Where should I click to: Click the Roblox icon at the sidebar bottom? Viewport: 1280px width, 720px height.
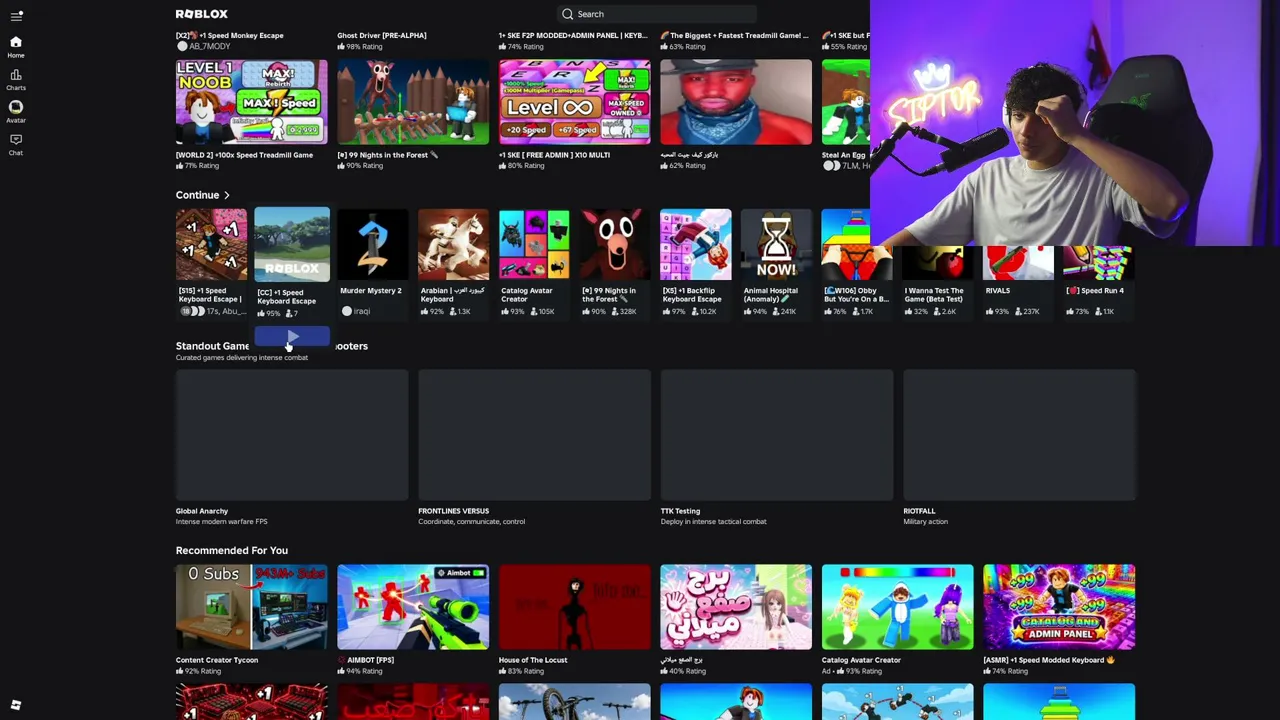16,705
